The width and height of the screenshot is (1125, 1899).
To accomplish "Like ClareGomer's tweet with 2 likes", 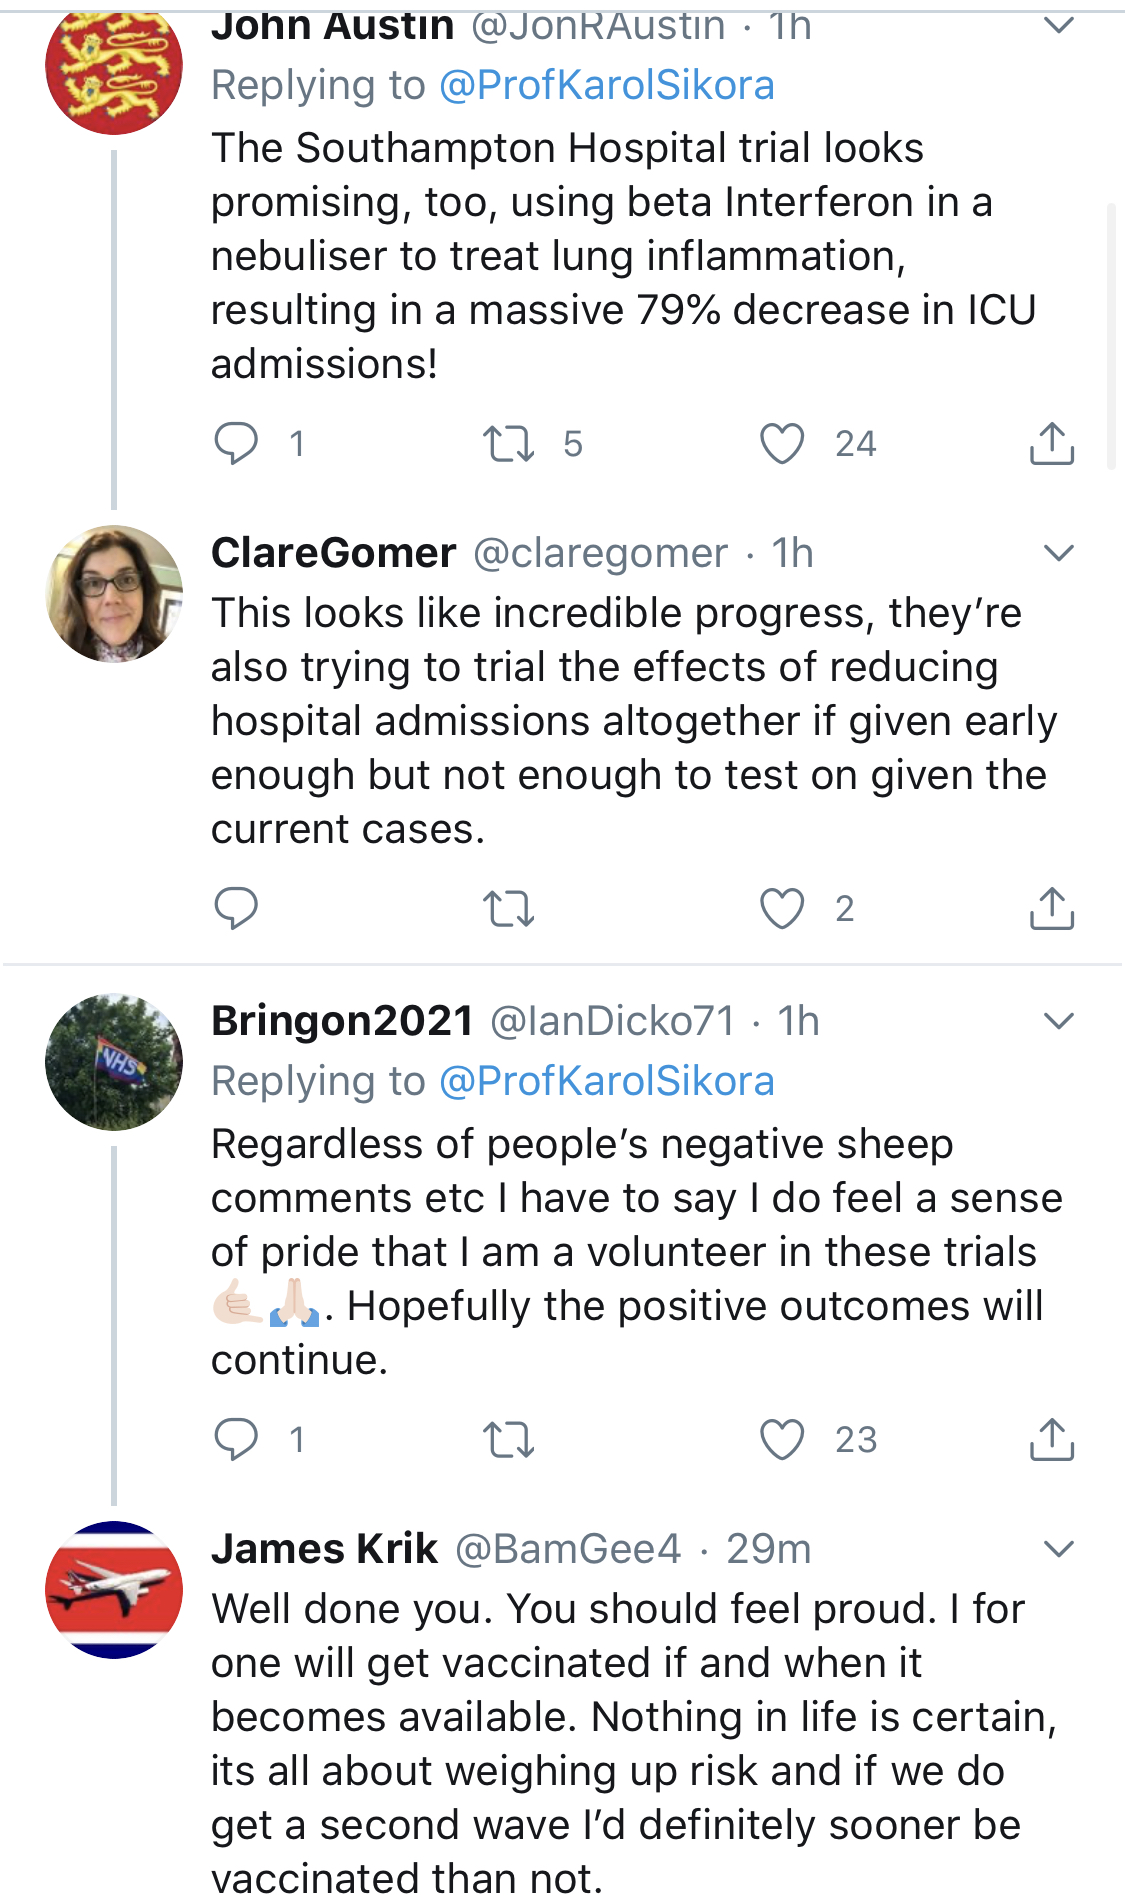I will coord(782,908).
